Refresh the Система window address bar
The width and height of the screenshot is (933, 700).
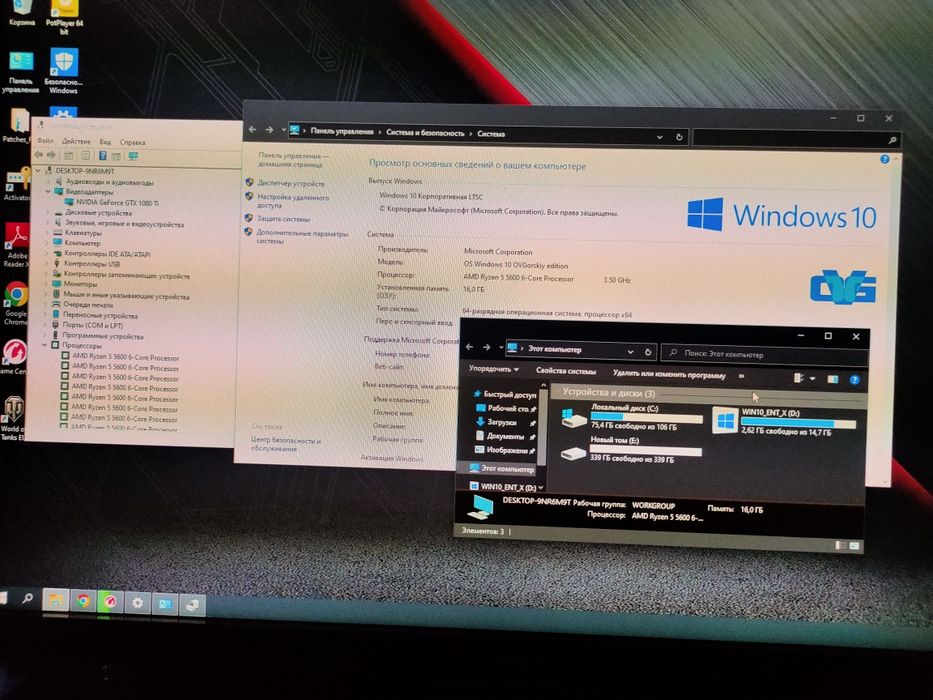pos(679,137)
